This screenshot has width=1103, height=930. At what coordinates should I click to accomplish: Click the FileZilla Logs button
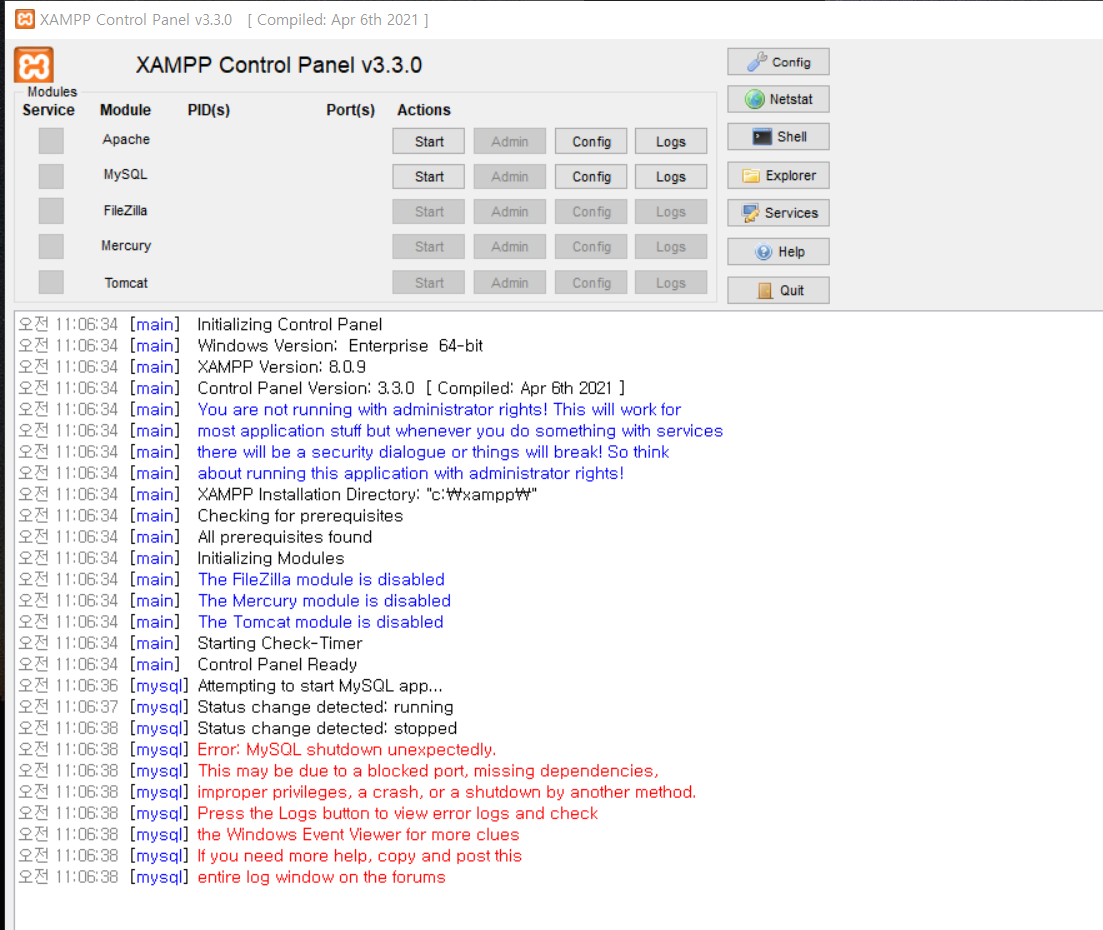(x=670, y=212)
